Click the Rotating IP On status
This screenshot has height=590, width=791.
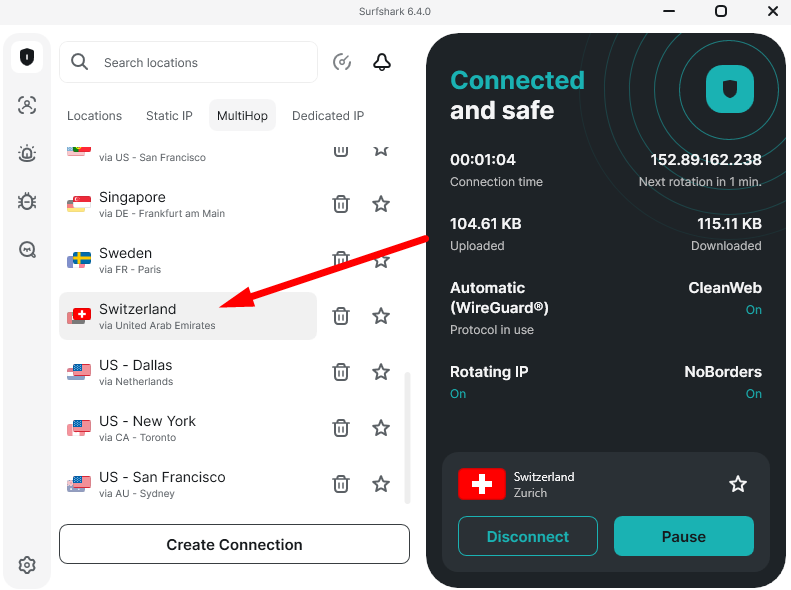pos(458,394)
